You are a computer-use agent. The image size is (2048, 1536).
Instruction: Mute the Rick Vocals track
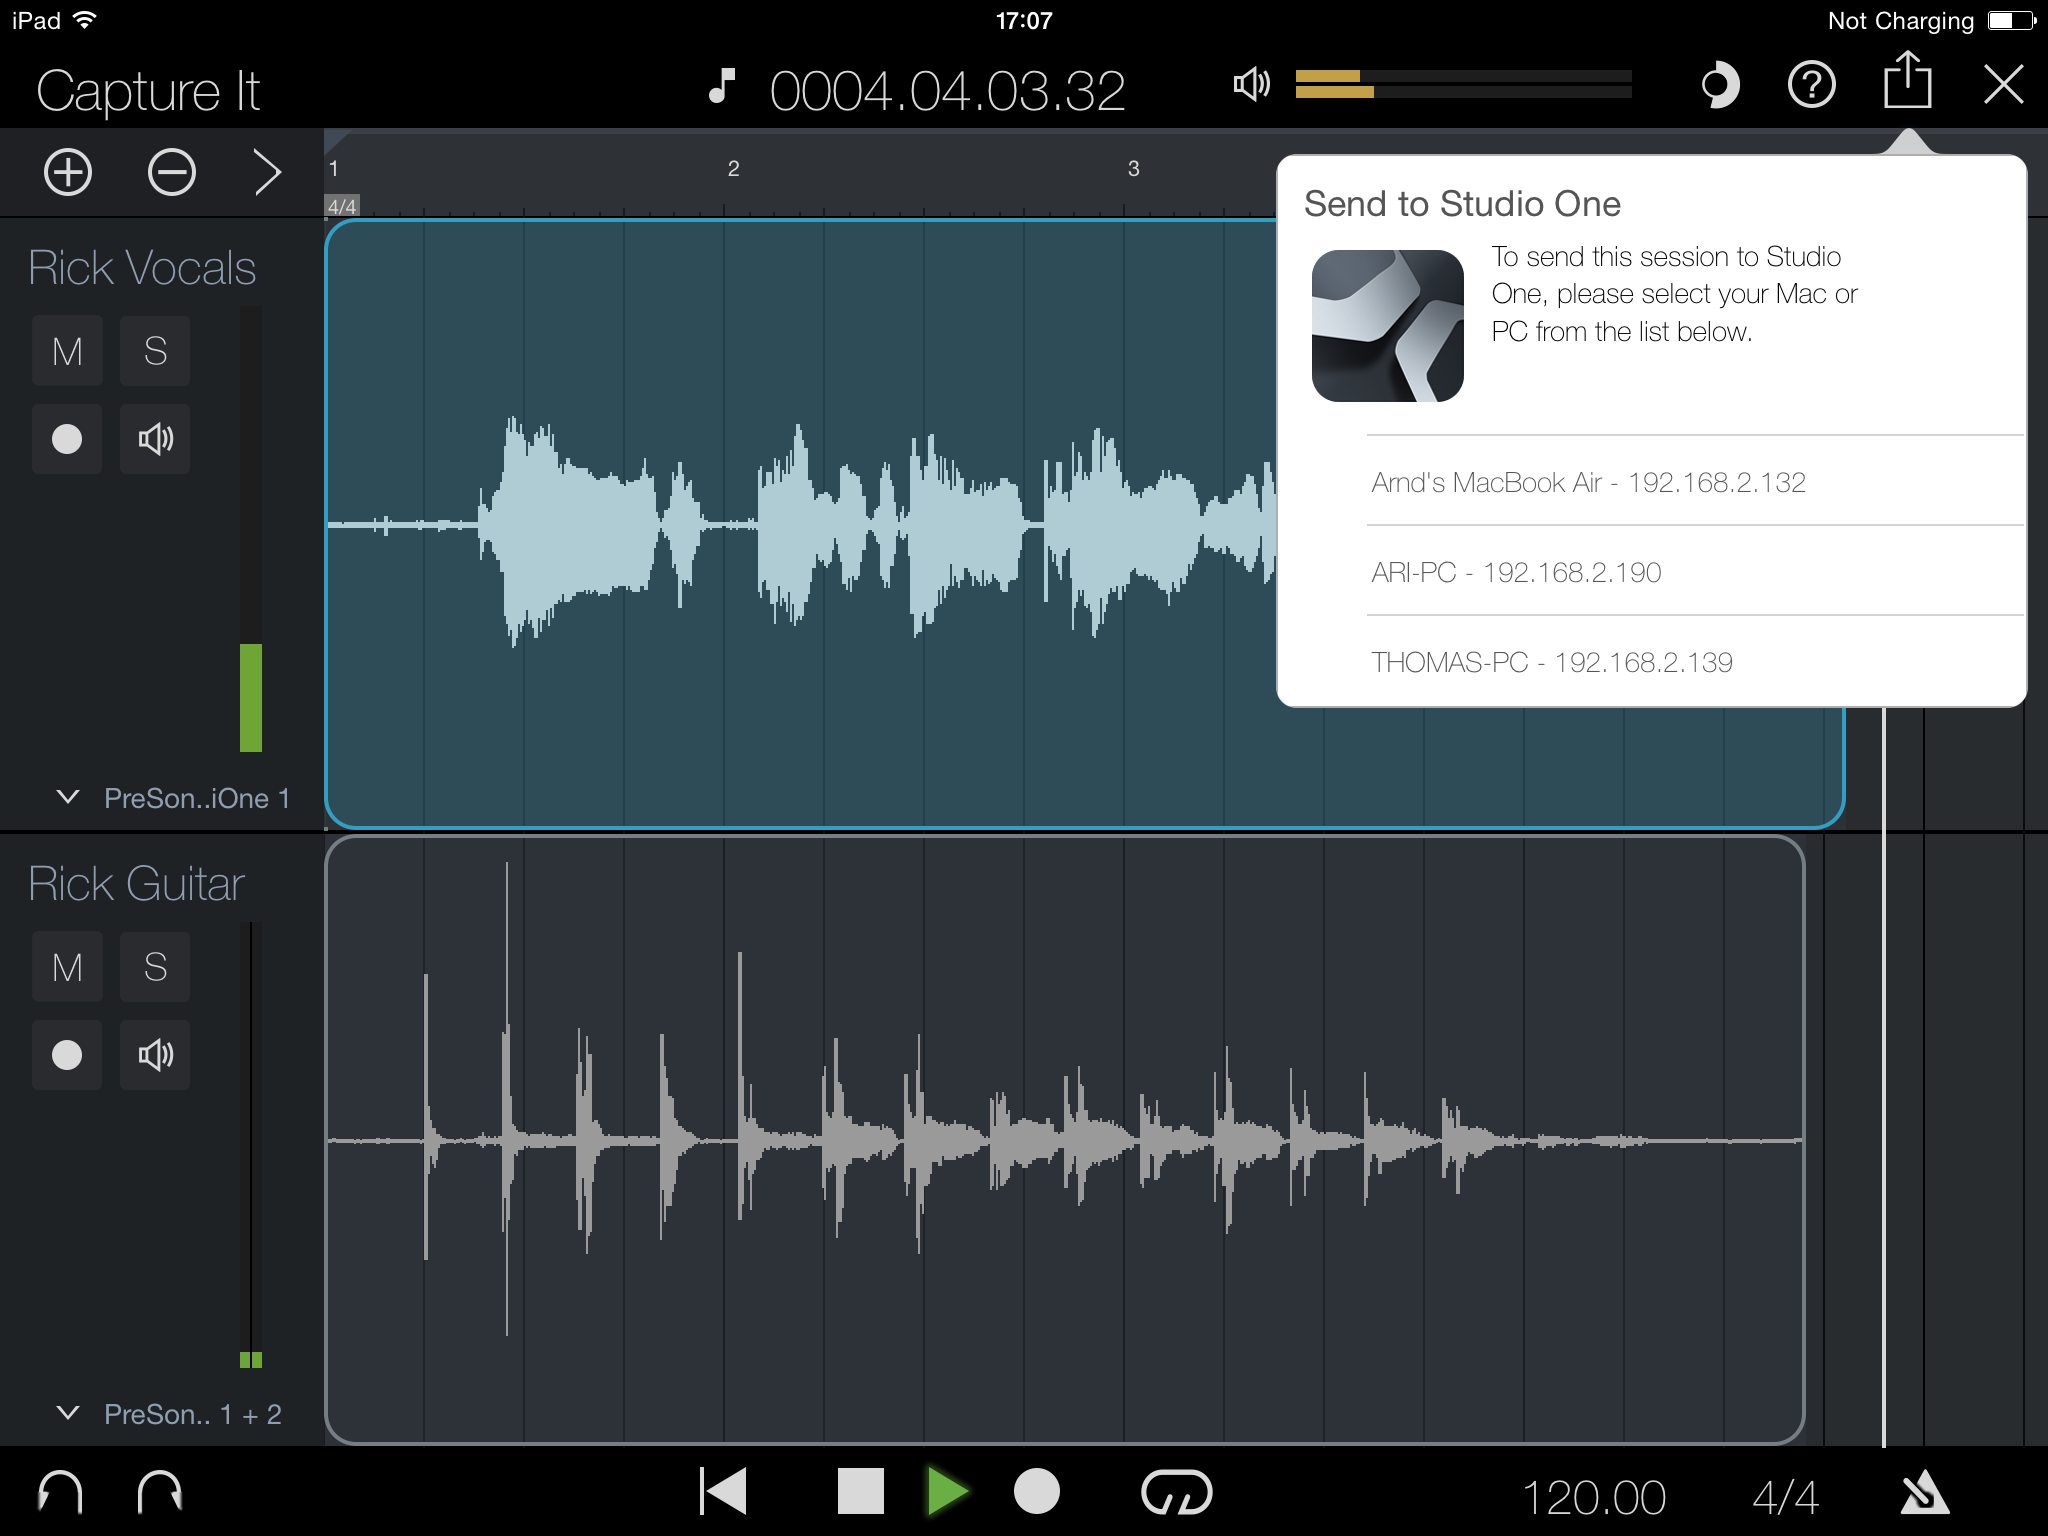(67, 351)
